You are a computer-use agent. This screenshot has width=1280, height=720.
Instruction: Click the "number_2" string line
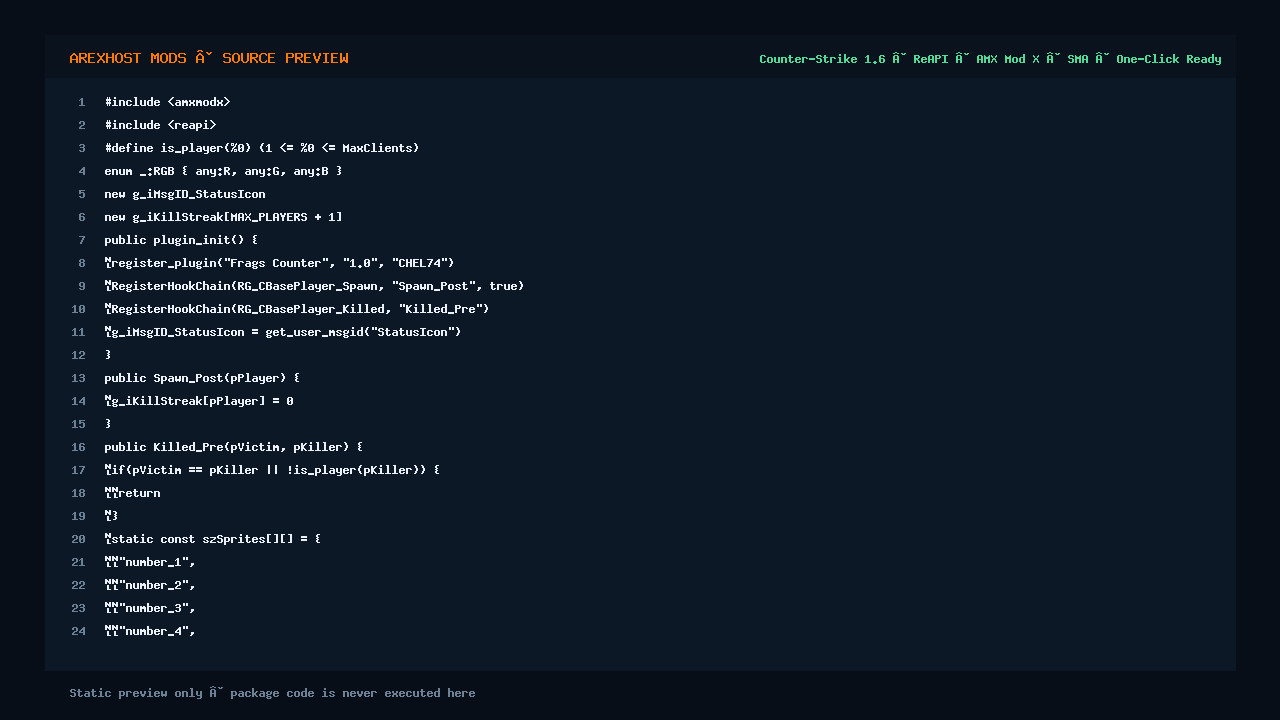pos(150,585)
